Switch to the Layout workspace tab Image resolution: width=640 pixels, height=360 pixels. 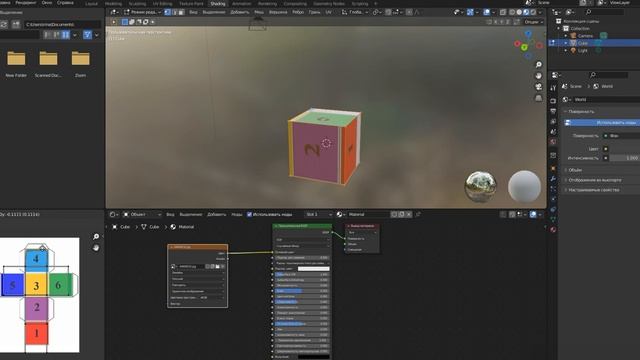[91, 4]
